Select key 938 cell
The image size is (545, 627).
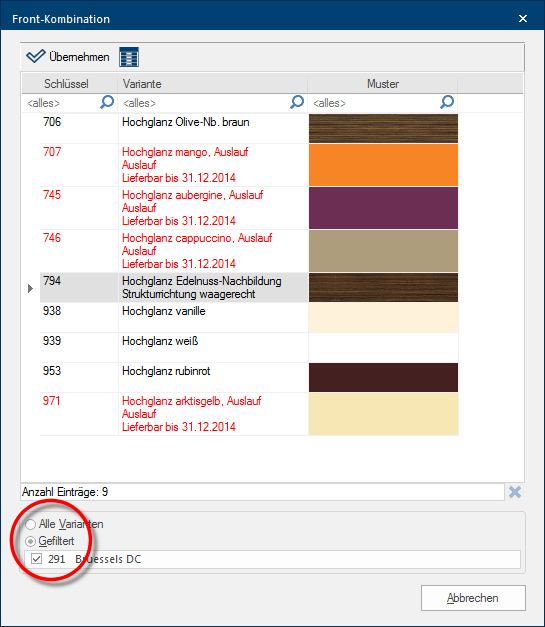pyautogui.click(x=79, y=317)
